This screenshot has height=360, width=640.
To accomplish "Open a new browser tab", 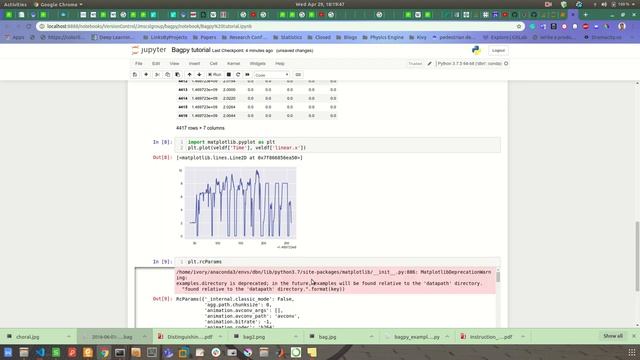I will coord(586,15).
